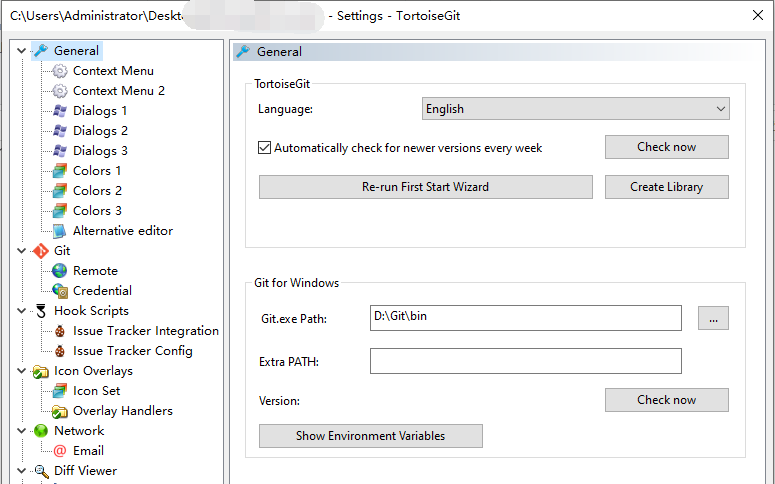Collapse the Git tree node
This screenshot has width=775, height=484.
(x=21, y=251)
